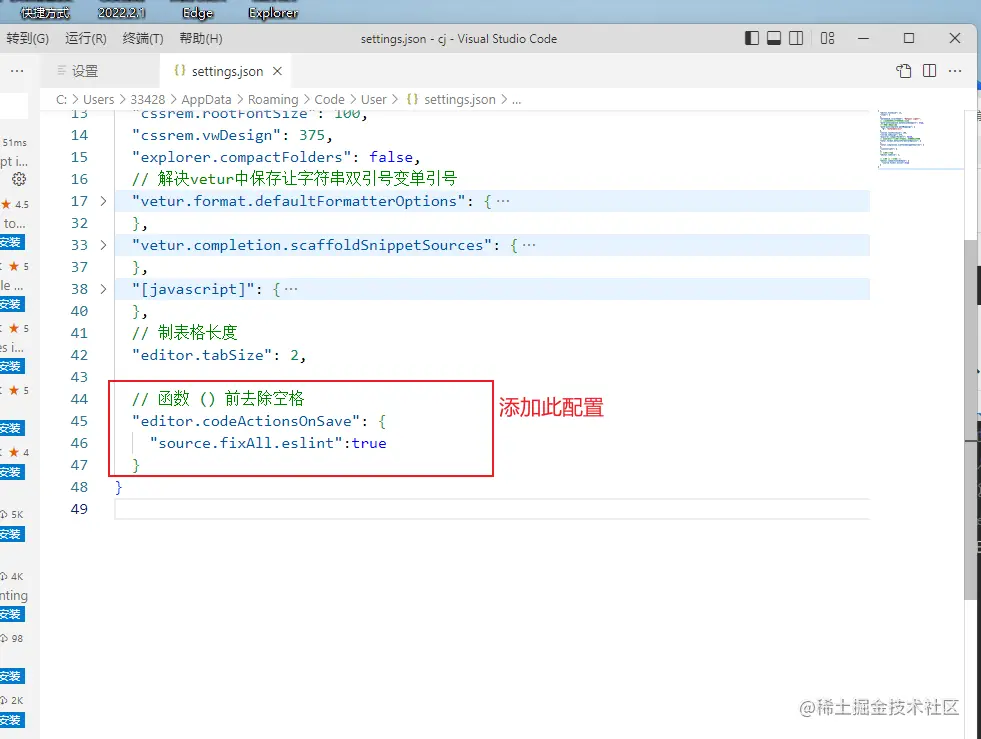The height and width of the screenshot is (739, 981).
Task: Split the editor to the right
Action: pyautogui.click(x=930, y=71)
